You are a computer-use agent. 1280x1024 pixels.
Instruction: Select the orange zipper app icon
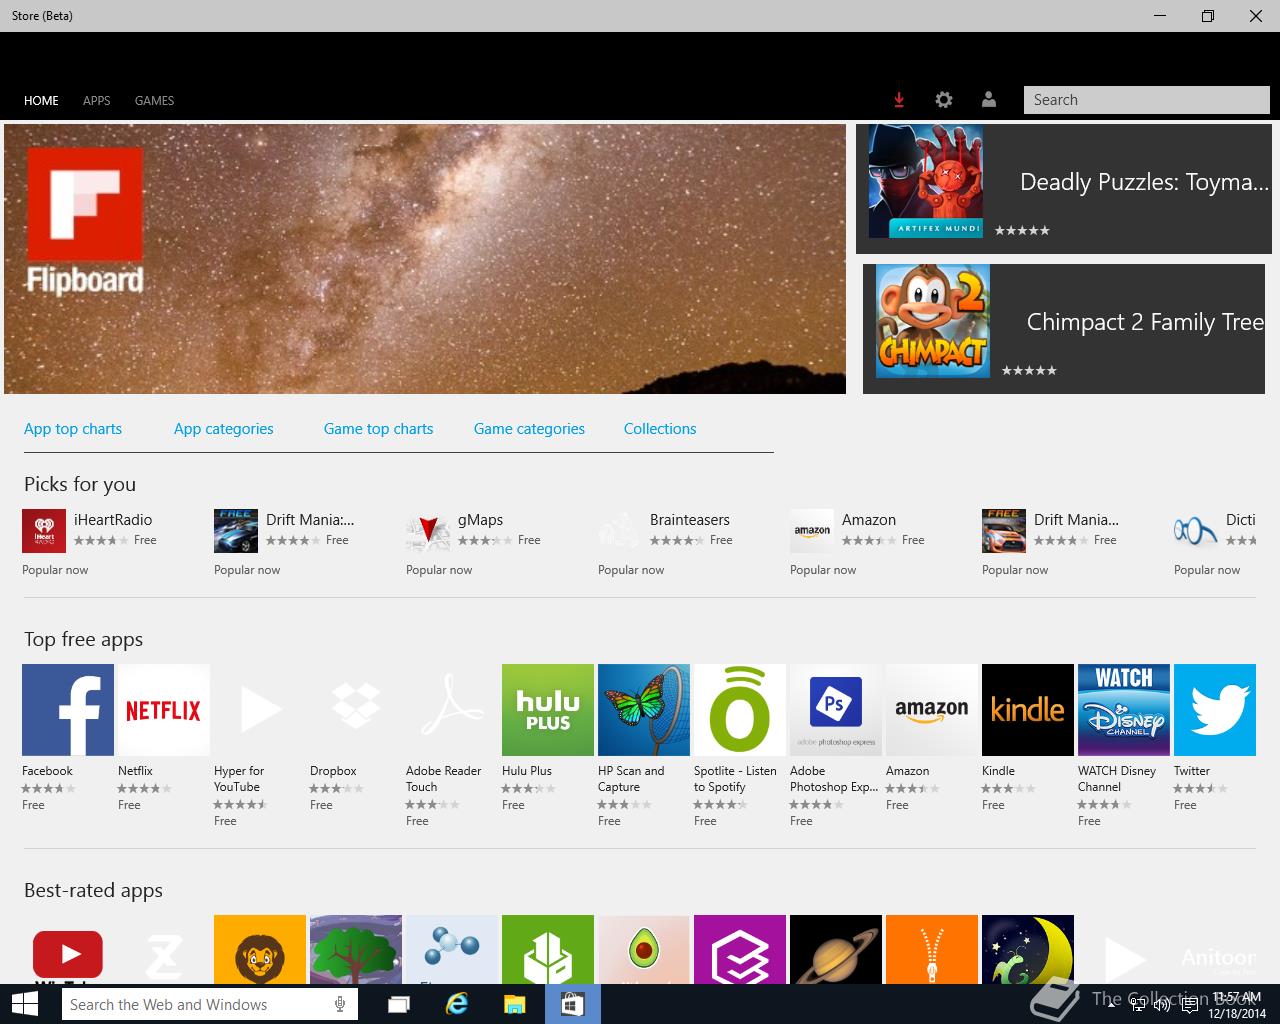tap(932, 949)
